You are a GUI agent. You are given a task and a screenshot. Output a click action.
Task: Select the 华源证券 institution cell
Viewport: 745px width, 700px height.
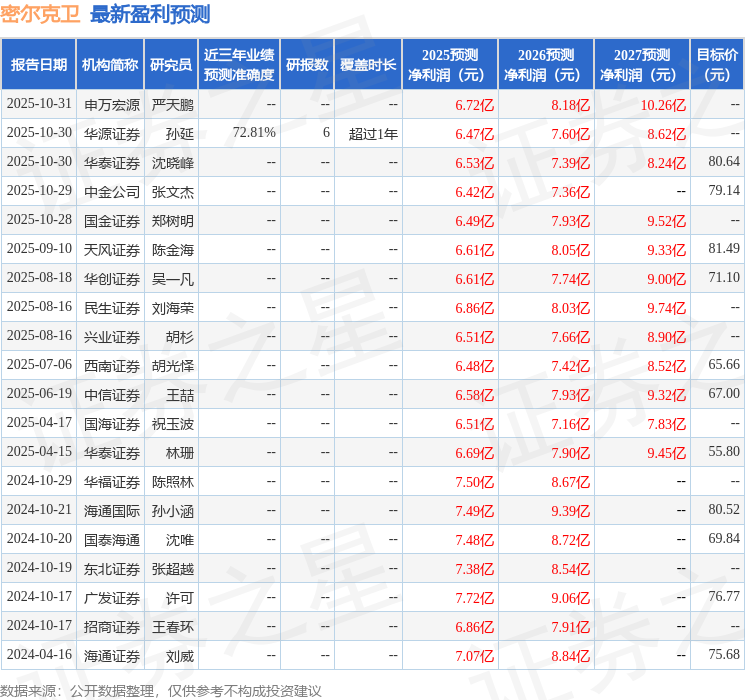(112, 134)
